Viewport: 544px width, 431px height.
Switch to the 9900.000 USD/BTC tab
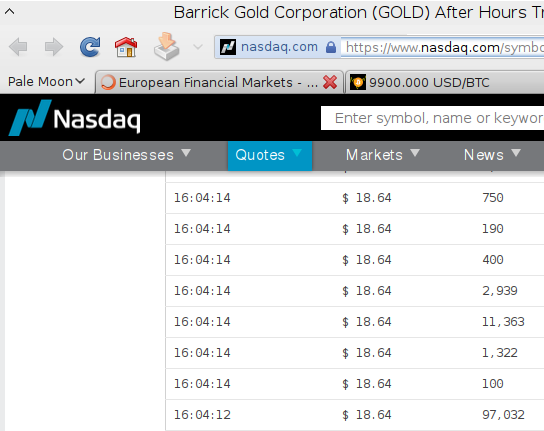click(444, 83)
